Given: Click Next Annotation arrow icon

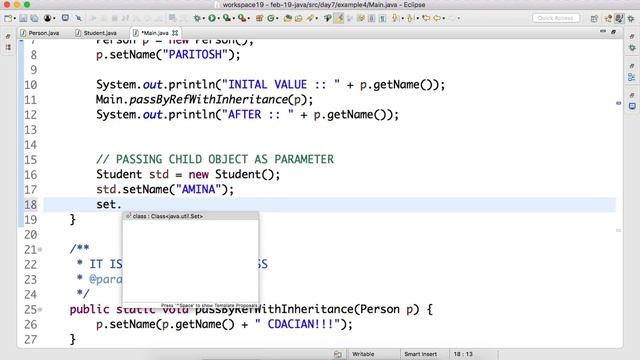Looking at the screenshot, I should click(395, 18).
